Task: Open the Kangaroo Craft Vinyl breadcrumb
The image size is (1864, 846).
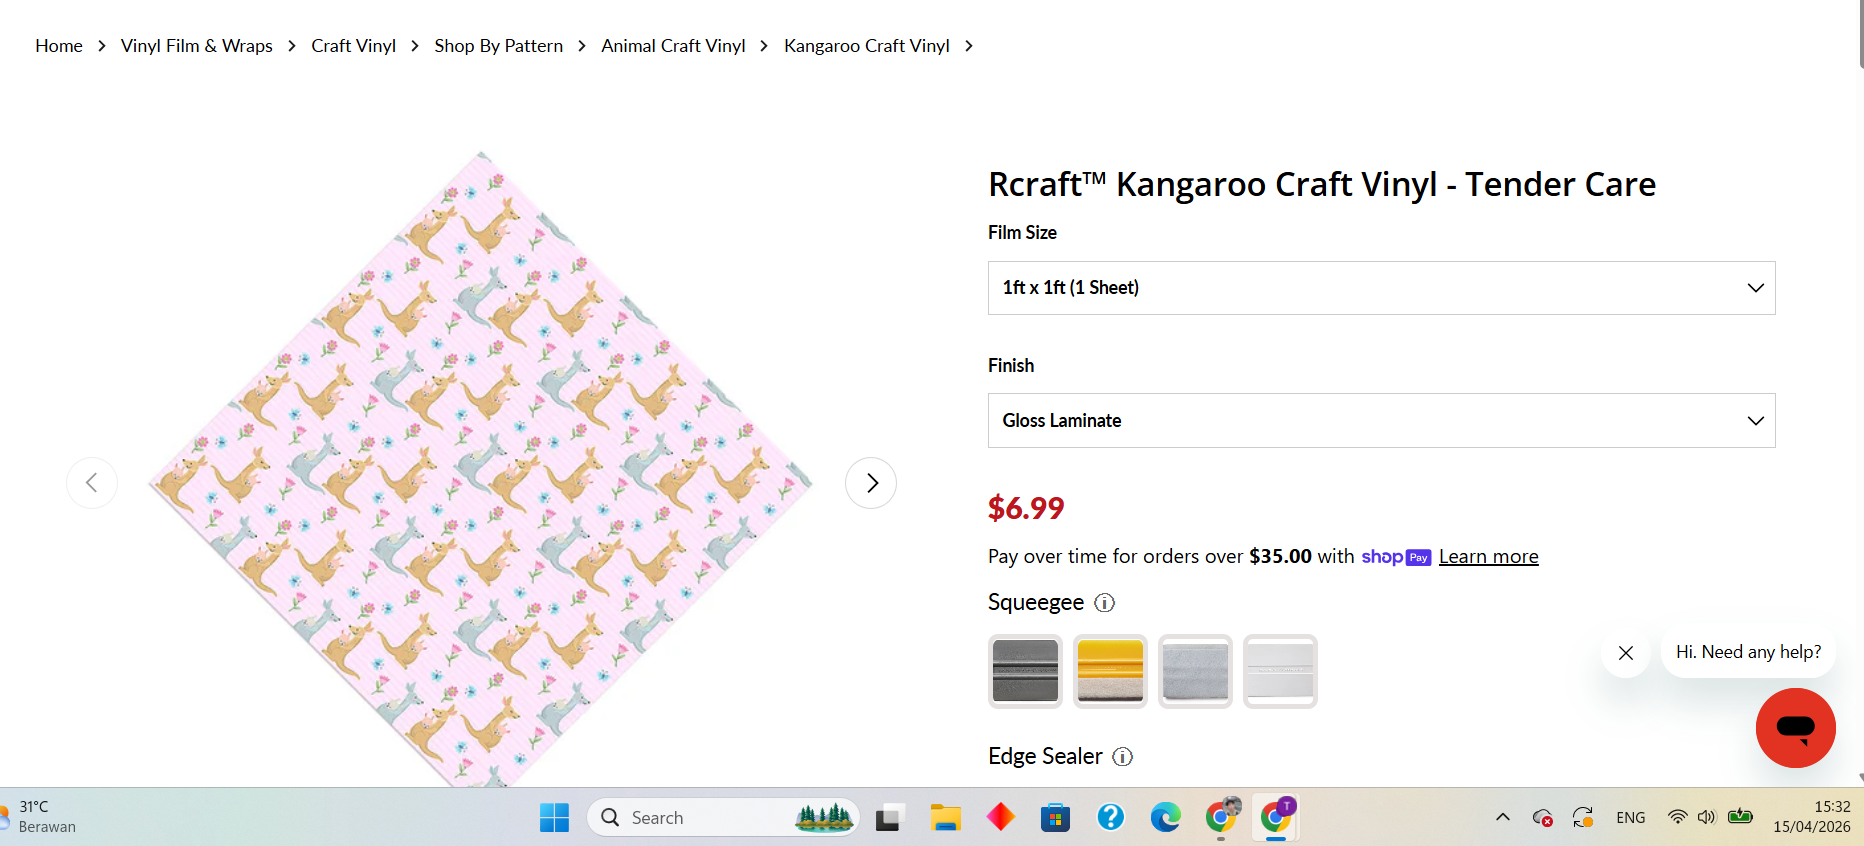Action: (866, 45)
